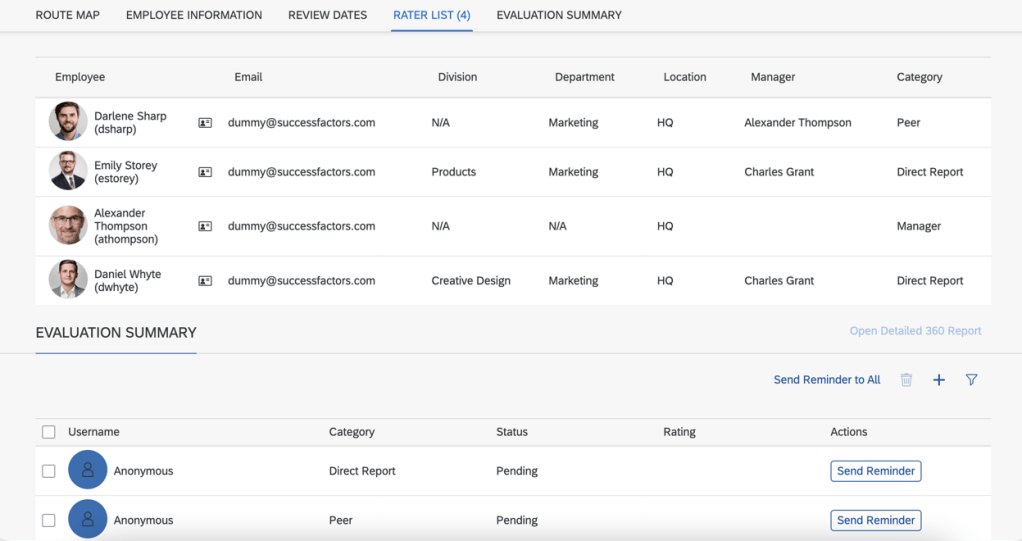Open Daniel Whyte's contact card icon

pyautogui.click(x=205, y=281)
